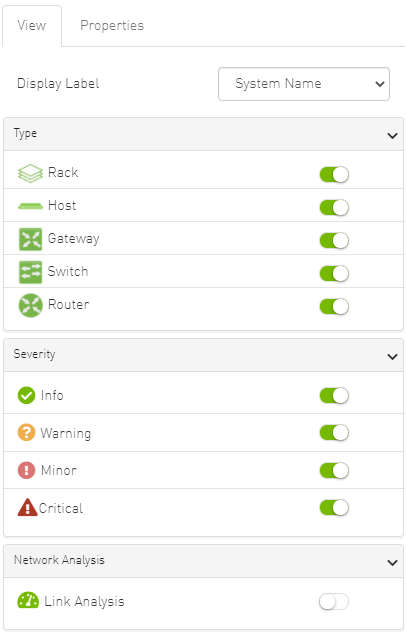Switch to the Properties tab
The image size is (406, 634).
[112, 25]
